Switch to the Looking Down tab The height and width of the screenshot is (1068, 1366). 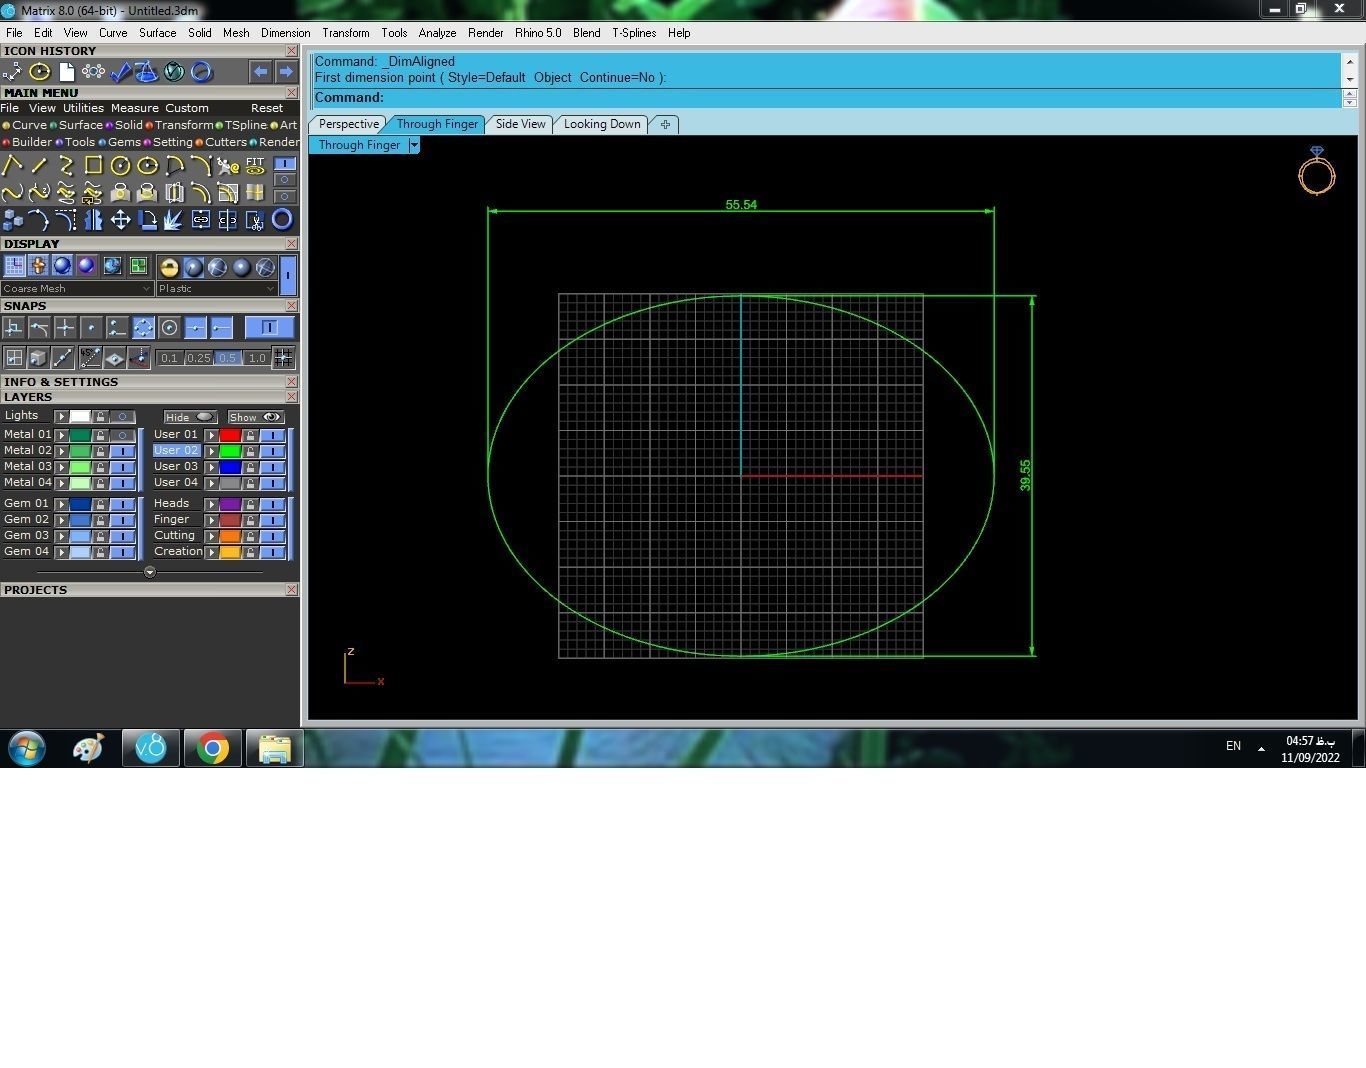pos(602,124)
